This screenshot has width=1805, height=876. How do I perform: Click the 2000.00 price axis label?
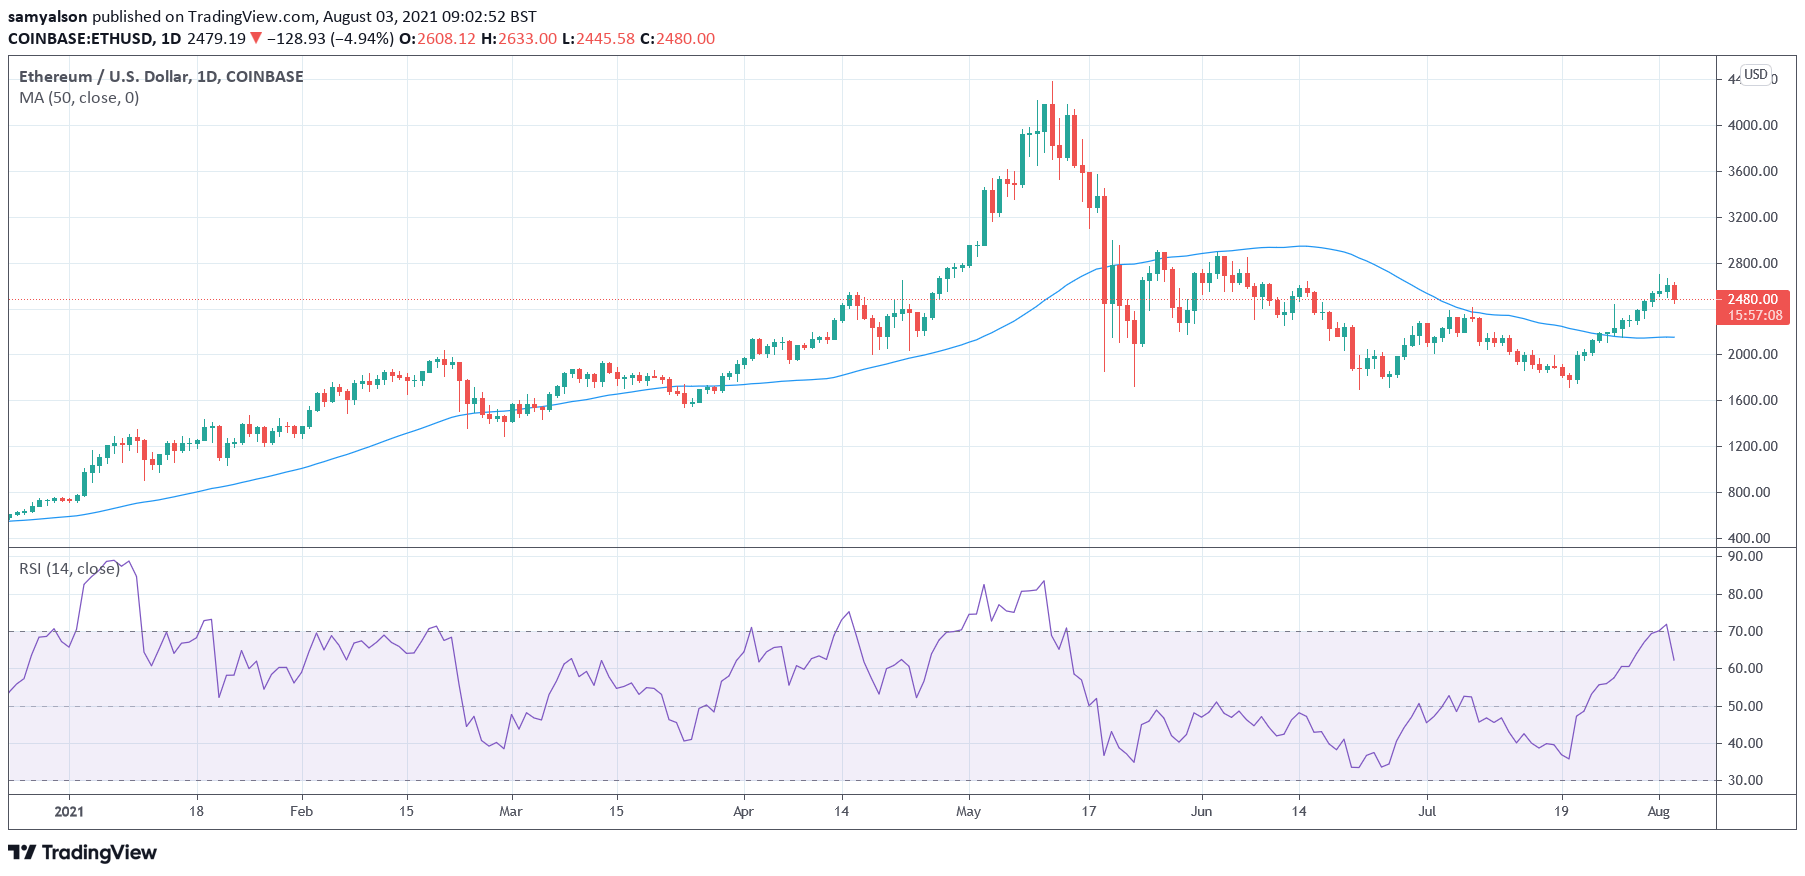[1753, 354]
